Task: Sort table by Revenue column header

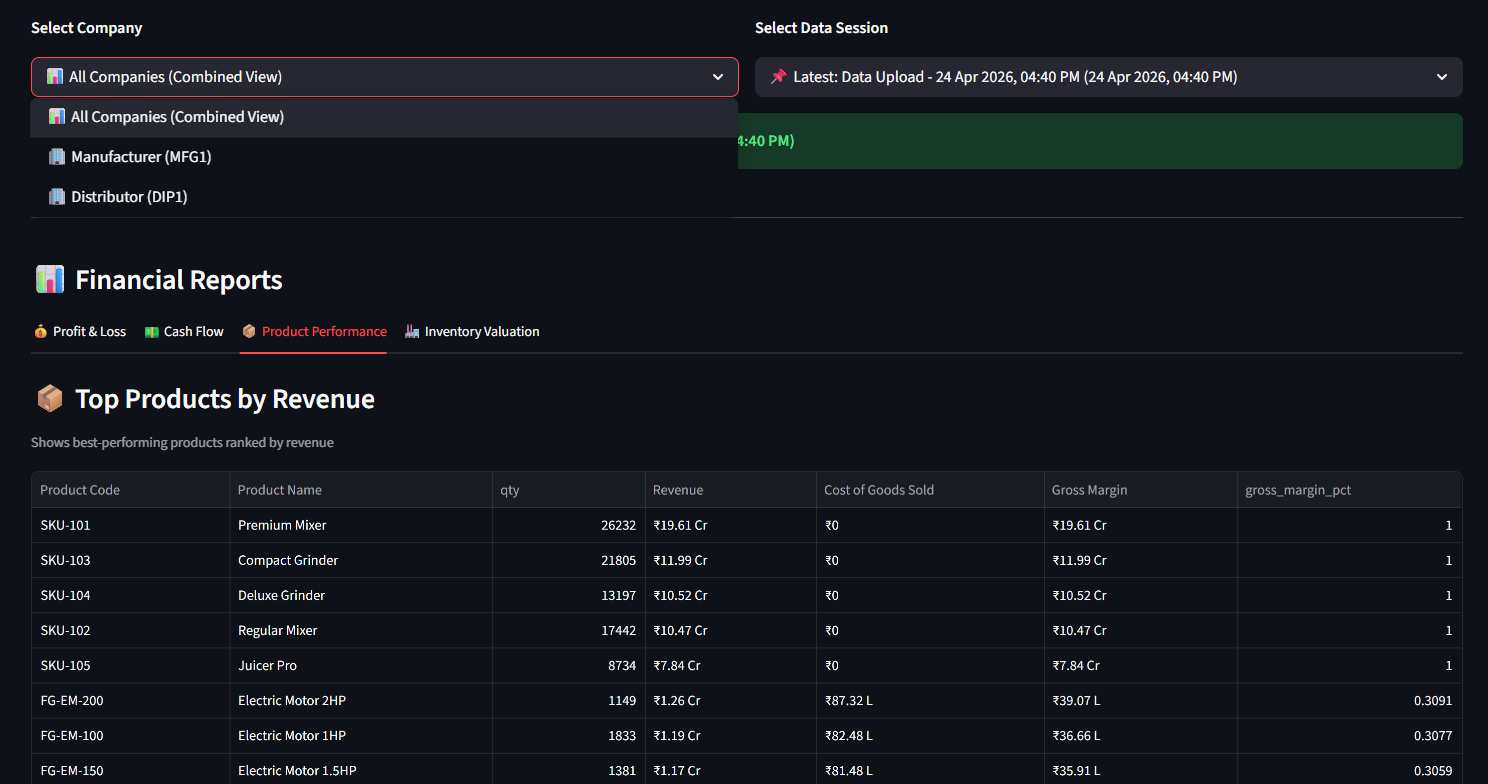Action: tap(730, 490)
